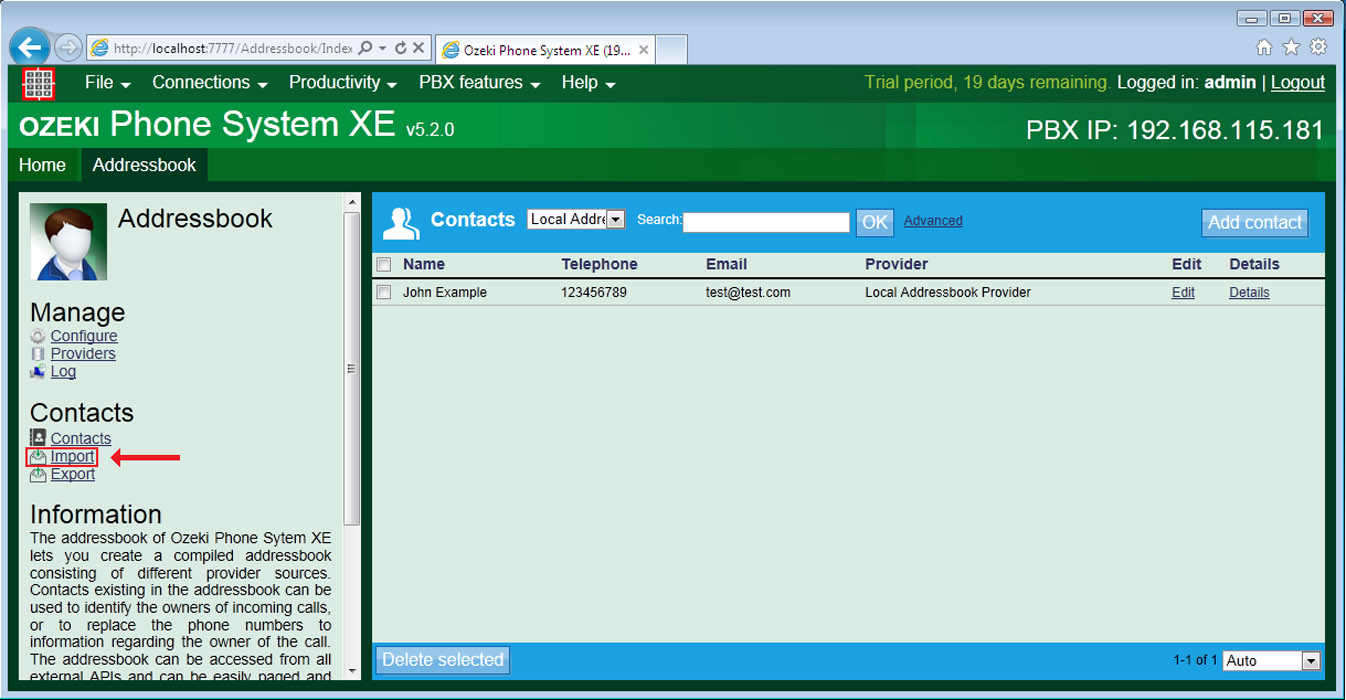The width and height of the screenshot is (1346, 700).
Task: Click the Configure gear icon
Action: 38,336
